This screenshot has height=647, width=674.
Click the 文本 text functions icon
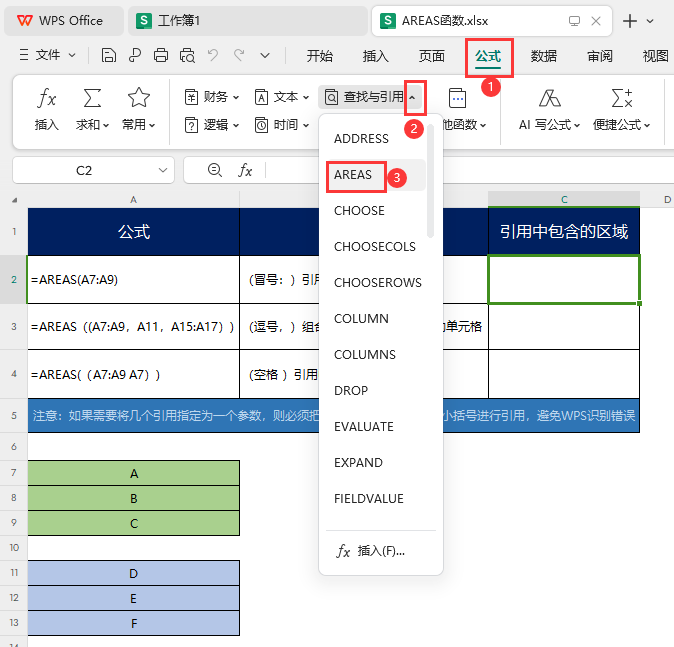[x=261, y=97]
